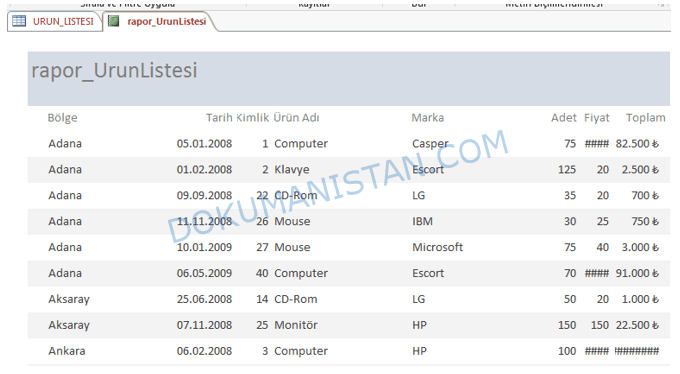Click the Casper brand cell

coord(430,144)
